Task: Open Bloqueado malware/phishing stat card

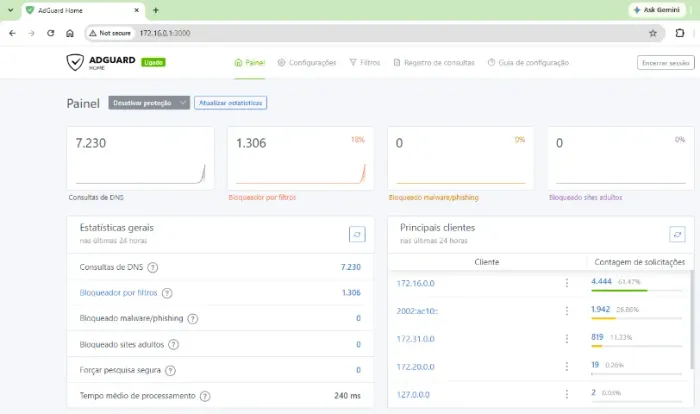Action: tap(461, 159)
